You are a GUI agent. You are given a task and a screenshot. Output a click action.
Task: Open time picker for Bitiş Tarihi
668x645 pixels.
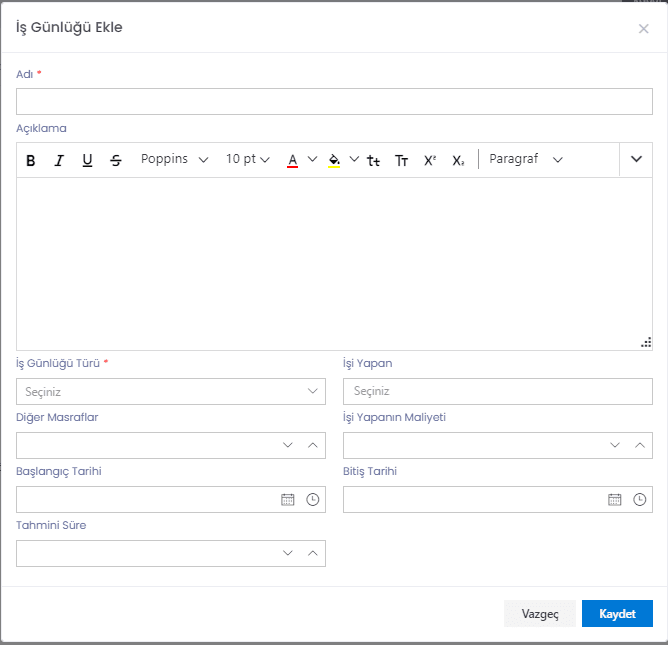click(x=640, y=499)
